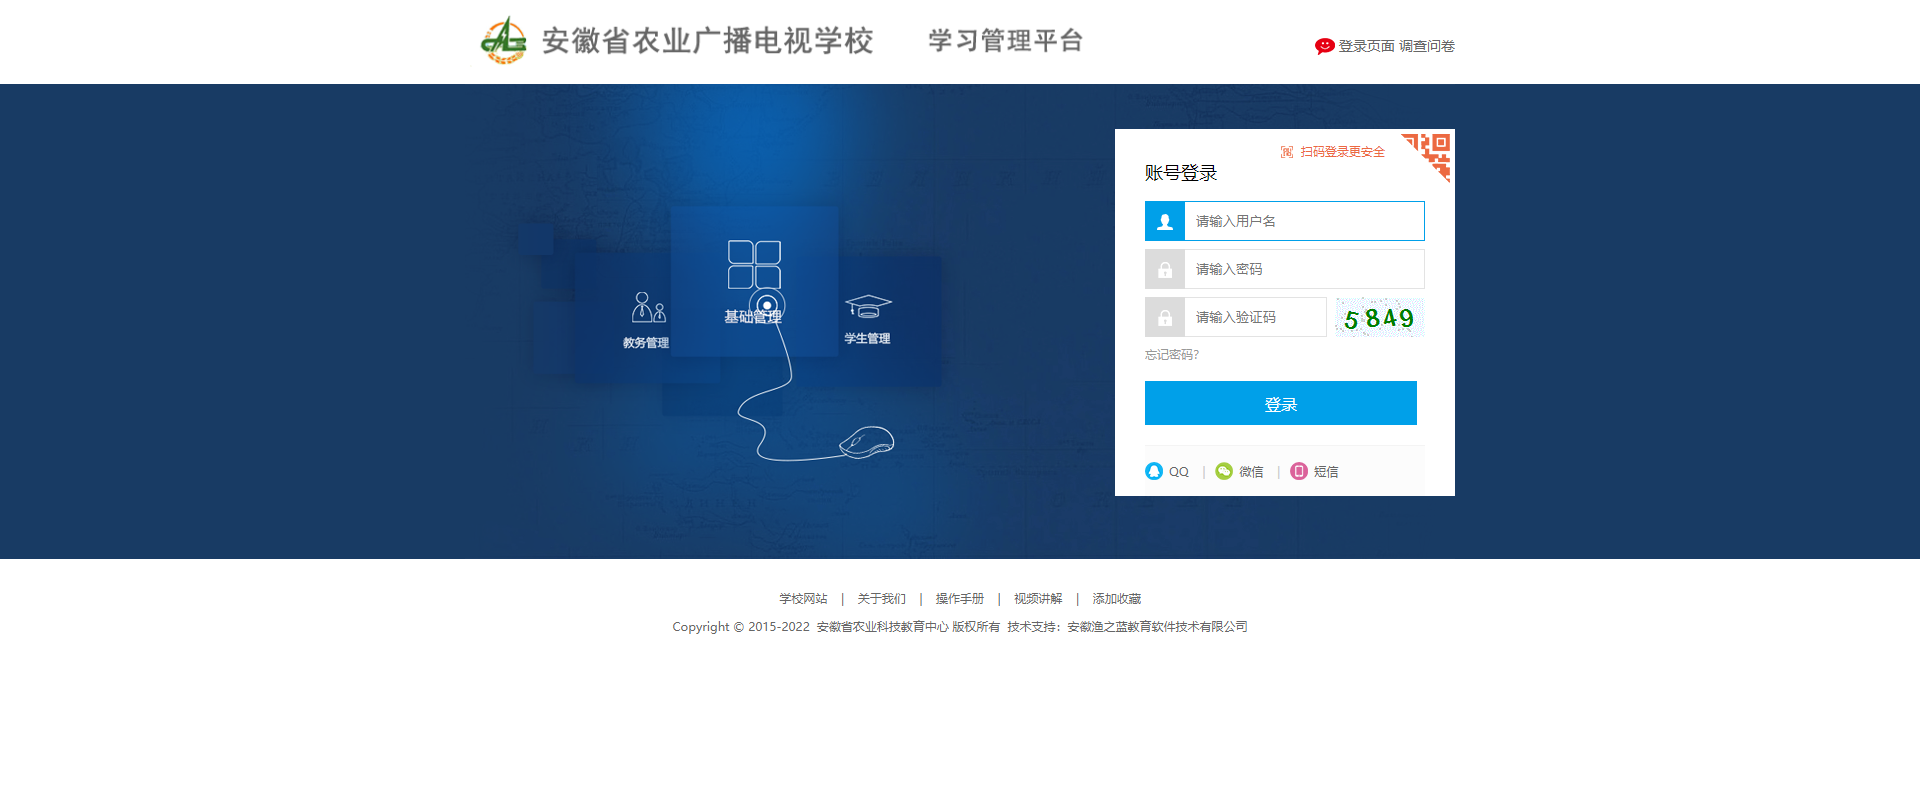Click the QQ login icon
Image resolution: width=1920 pixels, height=802 pixels.
(1154, 471)
